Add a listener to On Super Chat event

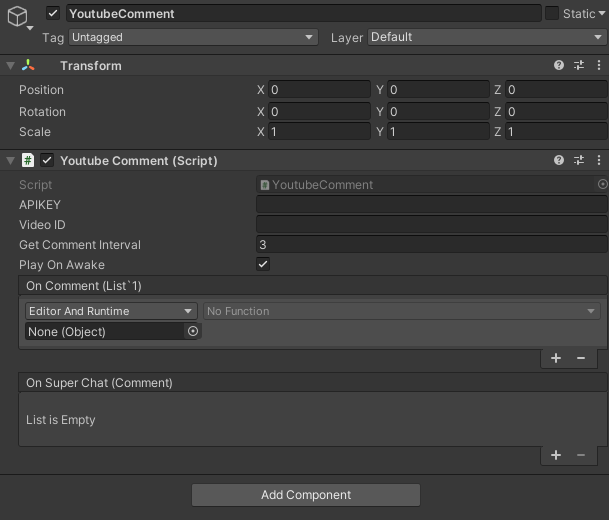(556, 455)
